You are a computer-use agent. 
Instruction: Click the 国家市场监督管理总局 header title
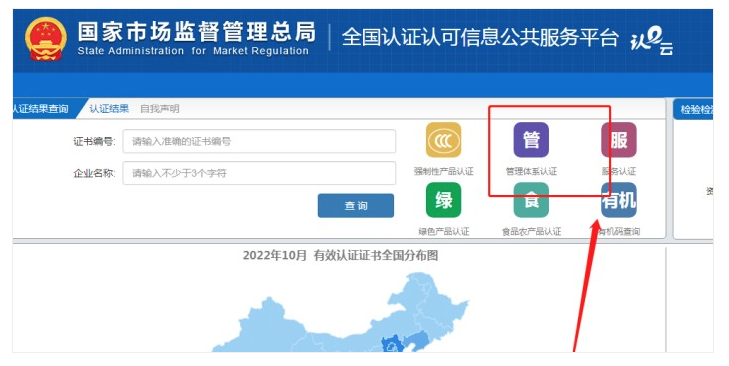coord(197,32)
